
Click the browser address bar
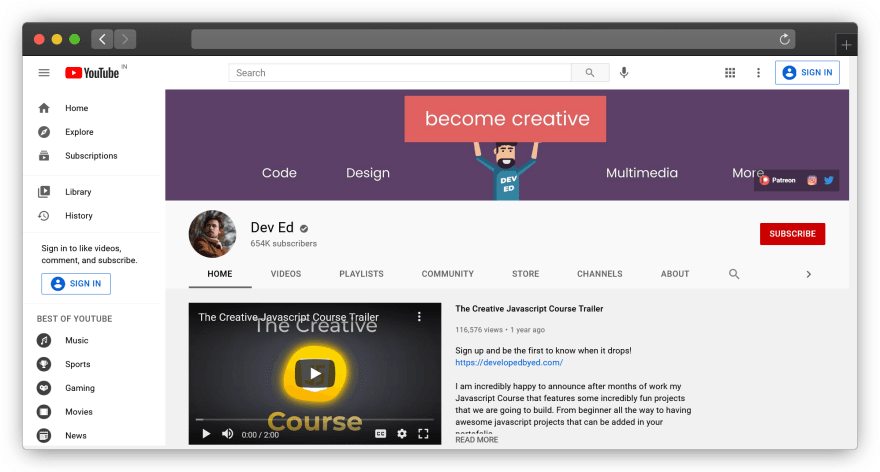tap(493, 39)
